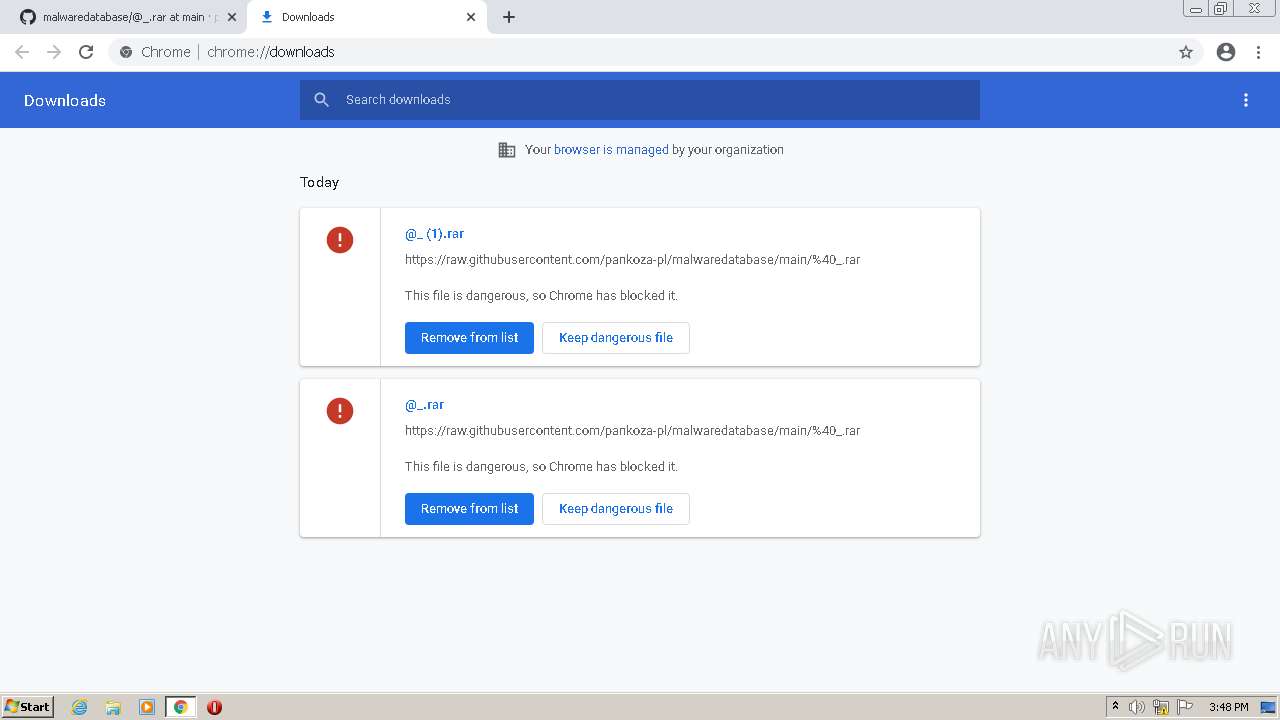The height and width of the screenshot is (720, 1280).
Task: Click the Search downloads field
Action: coord(640,100)
